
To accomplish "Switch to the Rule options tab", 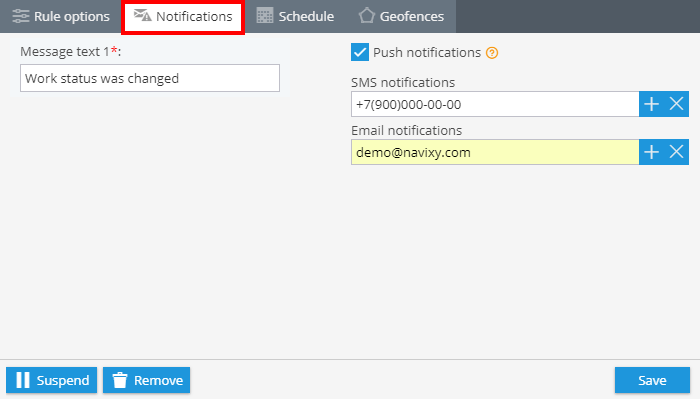I will coord(61,16).
